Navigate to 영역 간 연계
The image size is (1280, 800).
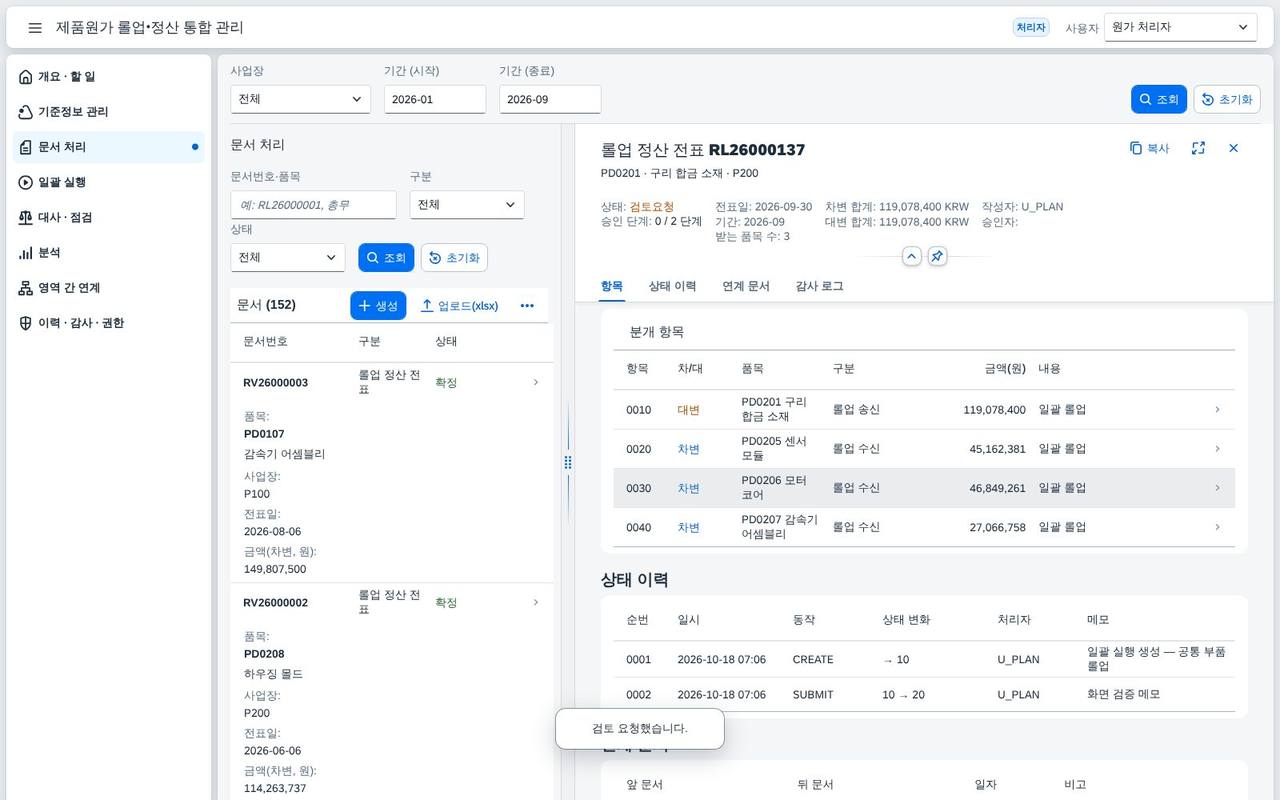(108, 288)
